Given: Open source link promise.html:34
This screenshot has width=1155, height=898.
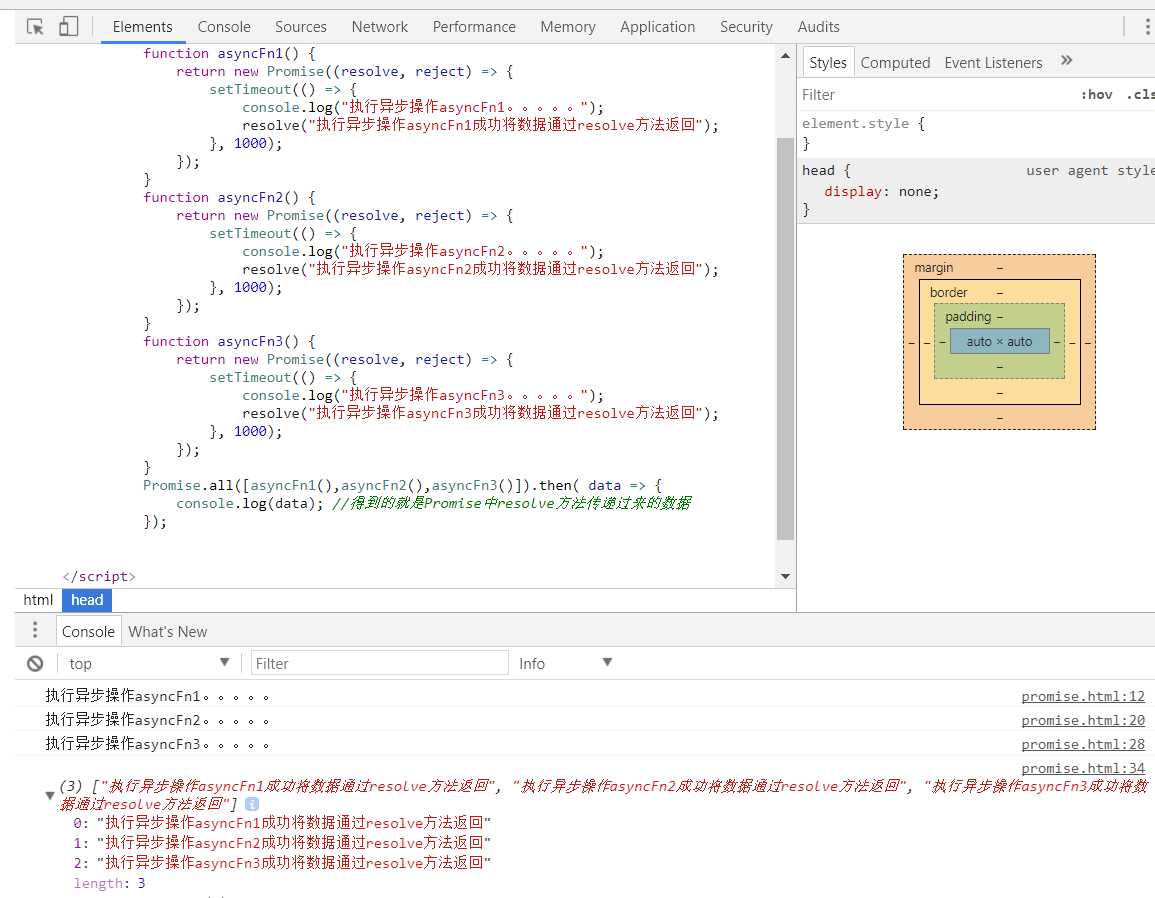Looking at the screenshot, I should [1083, 768].
